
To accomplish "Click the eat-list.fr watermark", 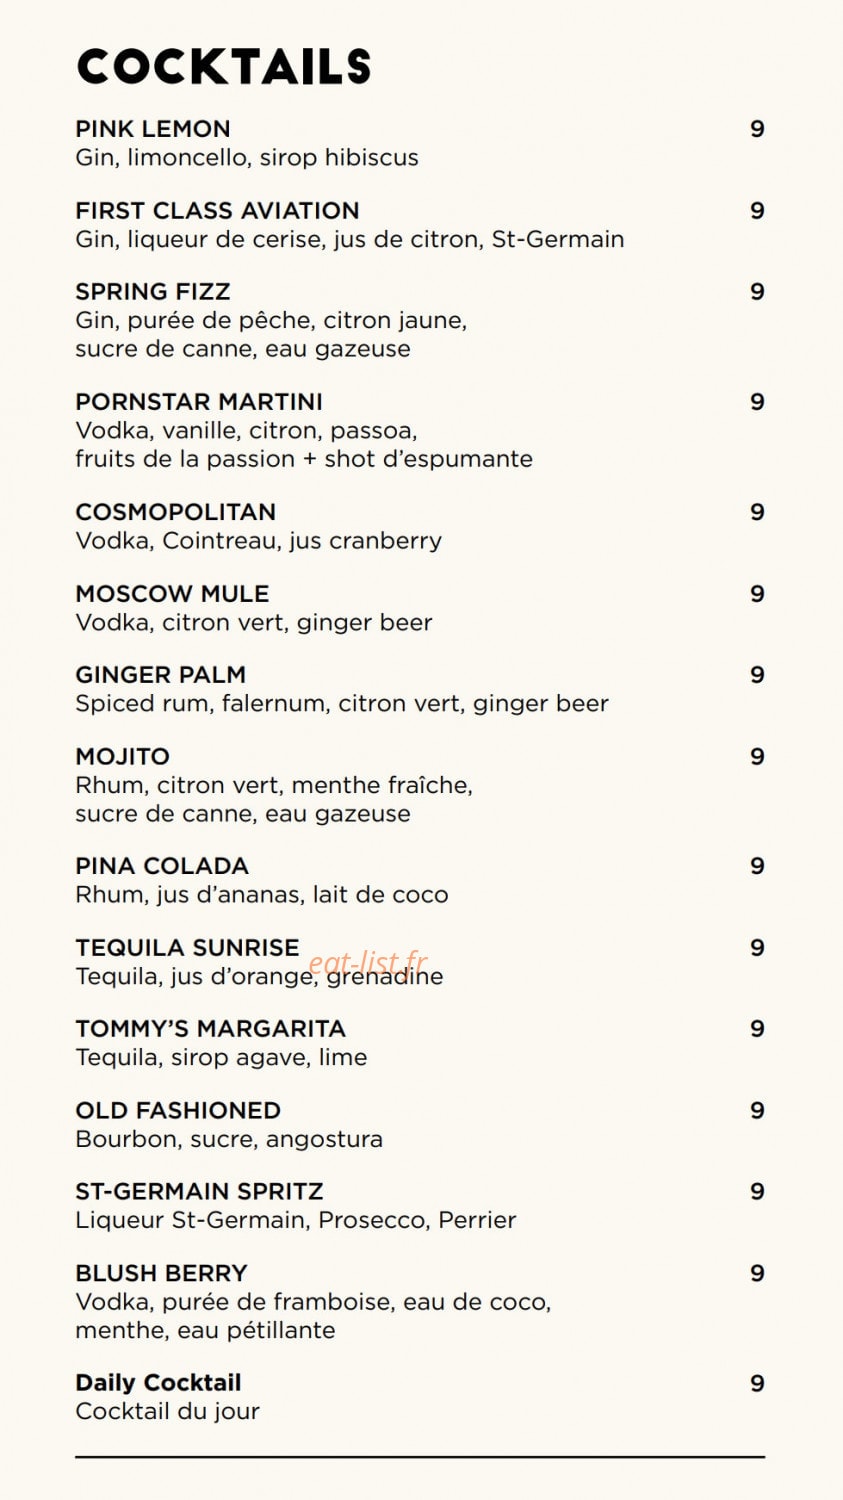I will point(368,963).
